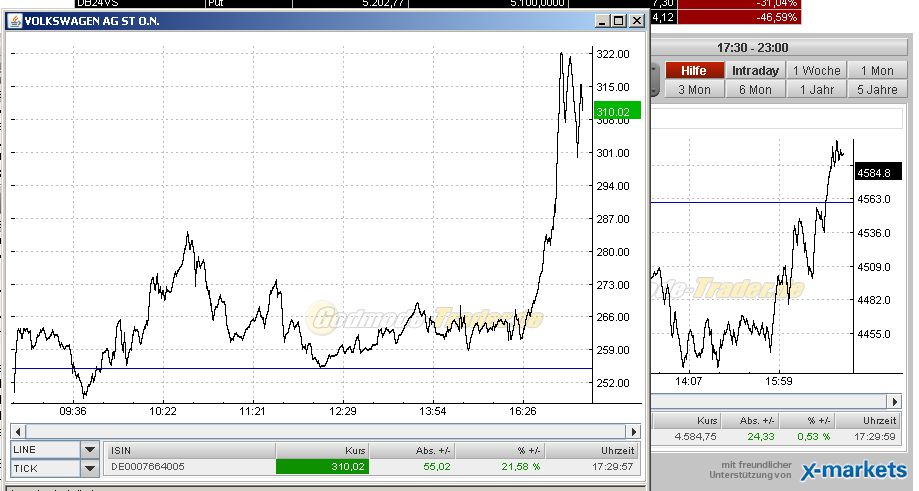
Task: Click the input field below range buttons
Action: [x=777, y=118]
